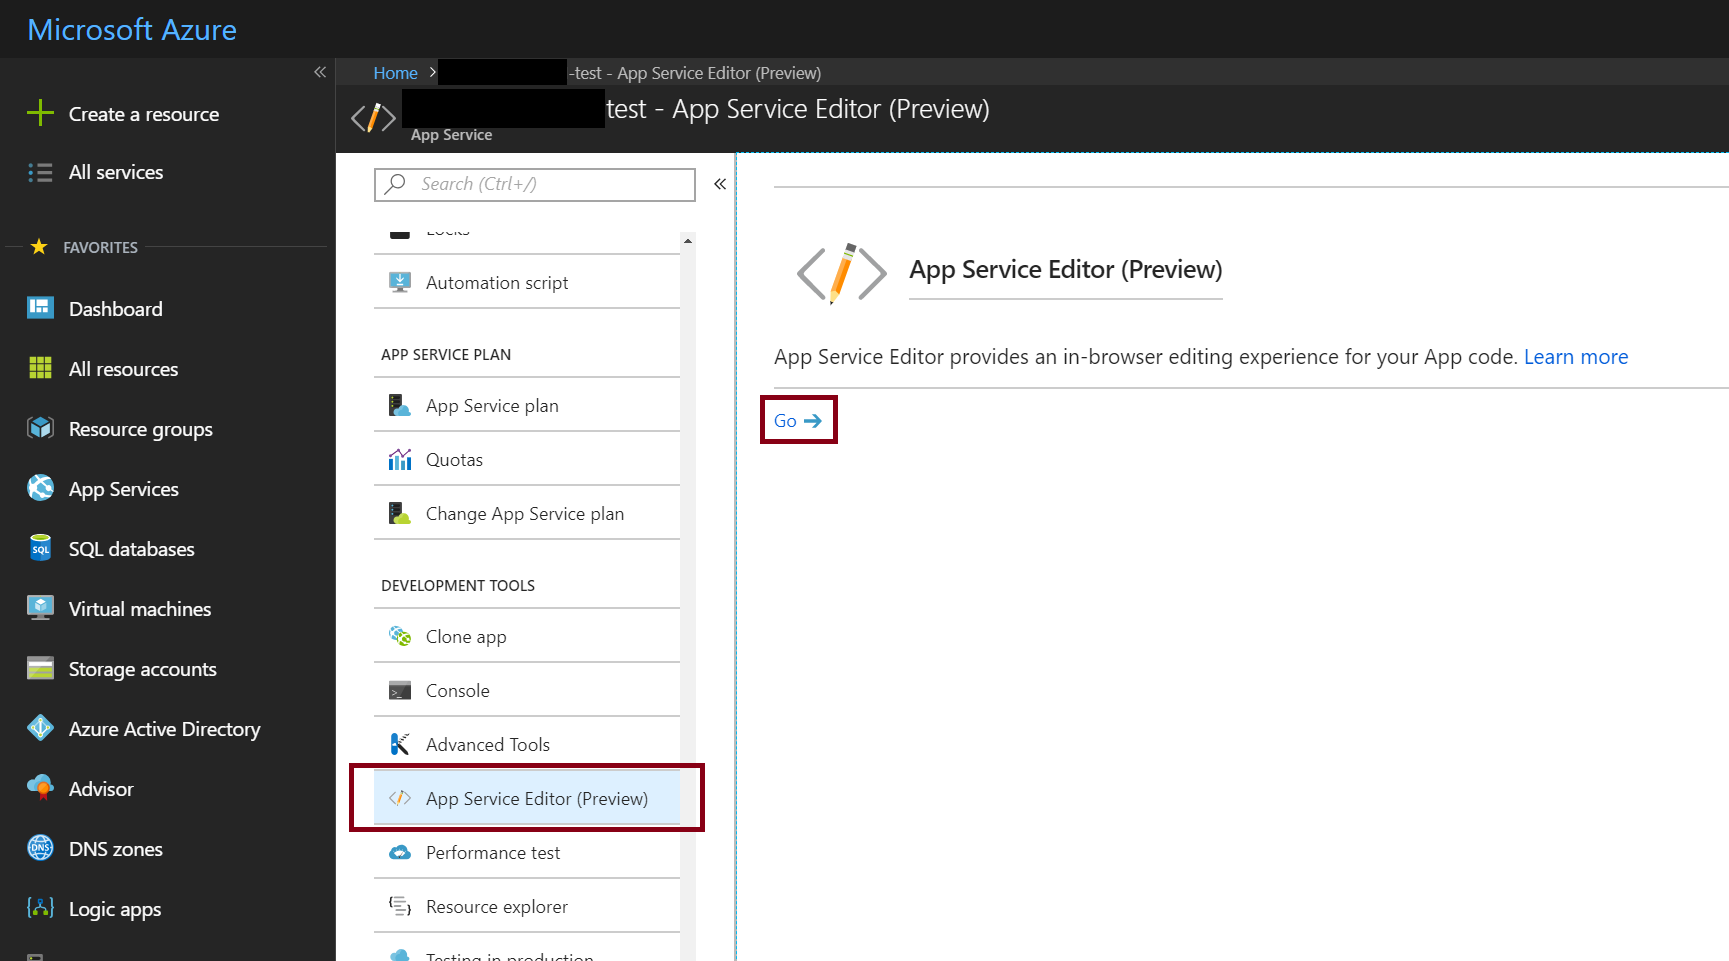The image size is (1729, 961).
Task: Click the menu scrollbar up arrow
Action: pos(688,241)
